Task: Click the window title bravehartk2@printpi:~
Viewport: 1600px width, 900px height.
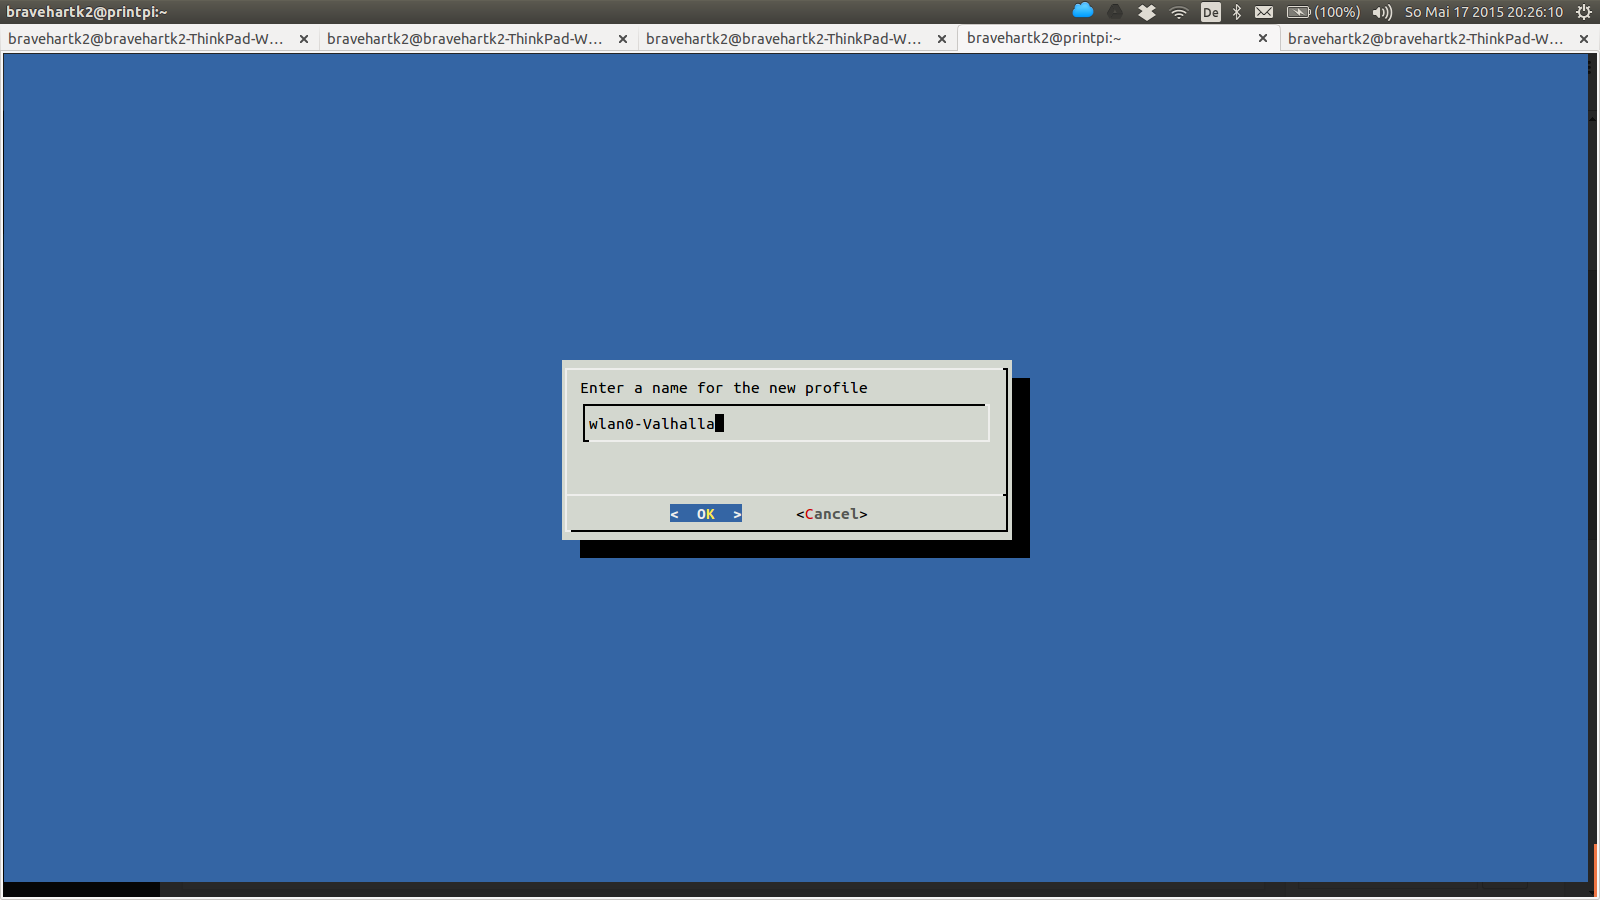Action: point(87,12)
